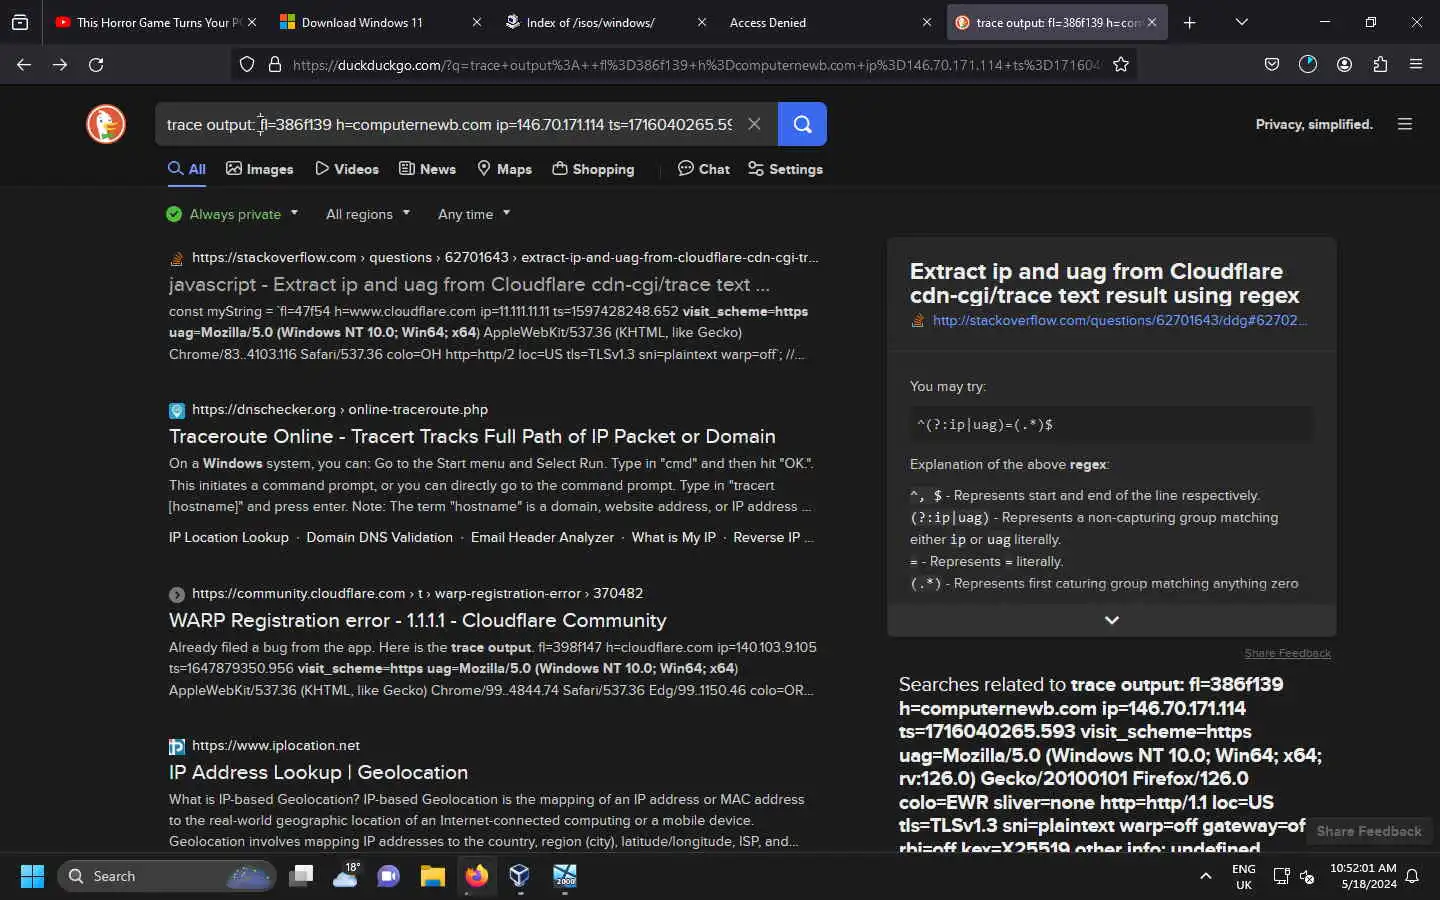The height and width of the screenshot is (900, 1440).
Task: Click the taskbar Search box
Action: pos(166,876)
